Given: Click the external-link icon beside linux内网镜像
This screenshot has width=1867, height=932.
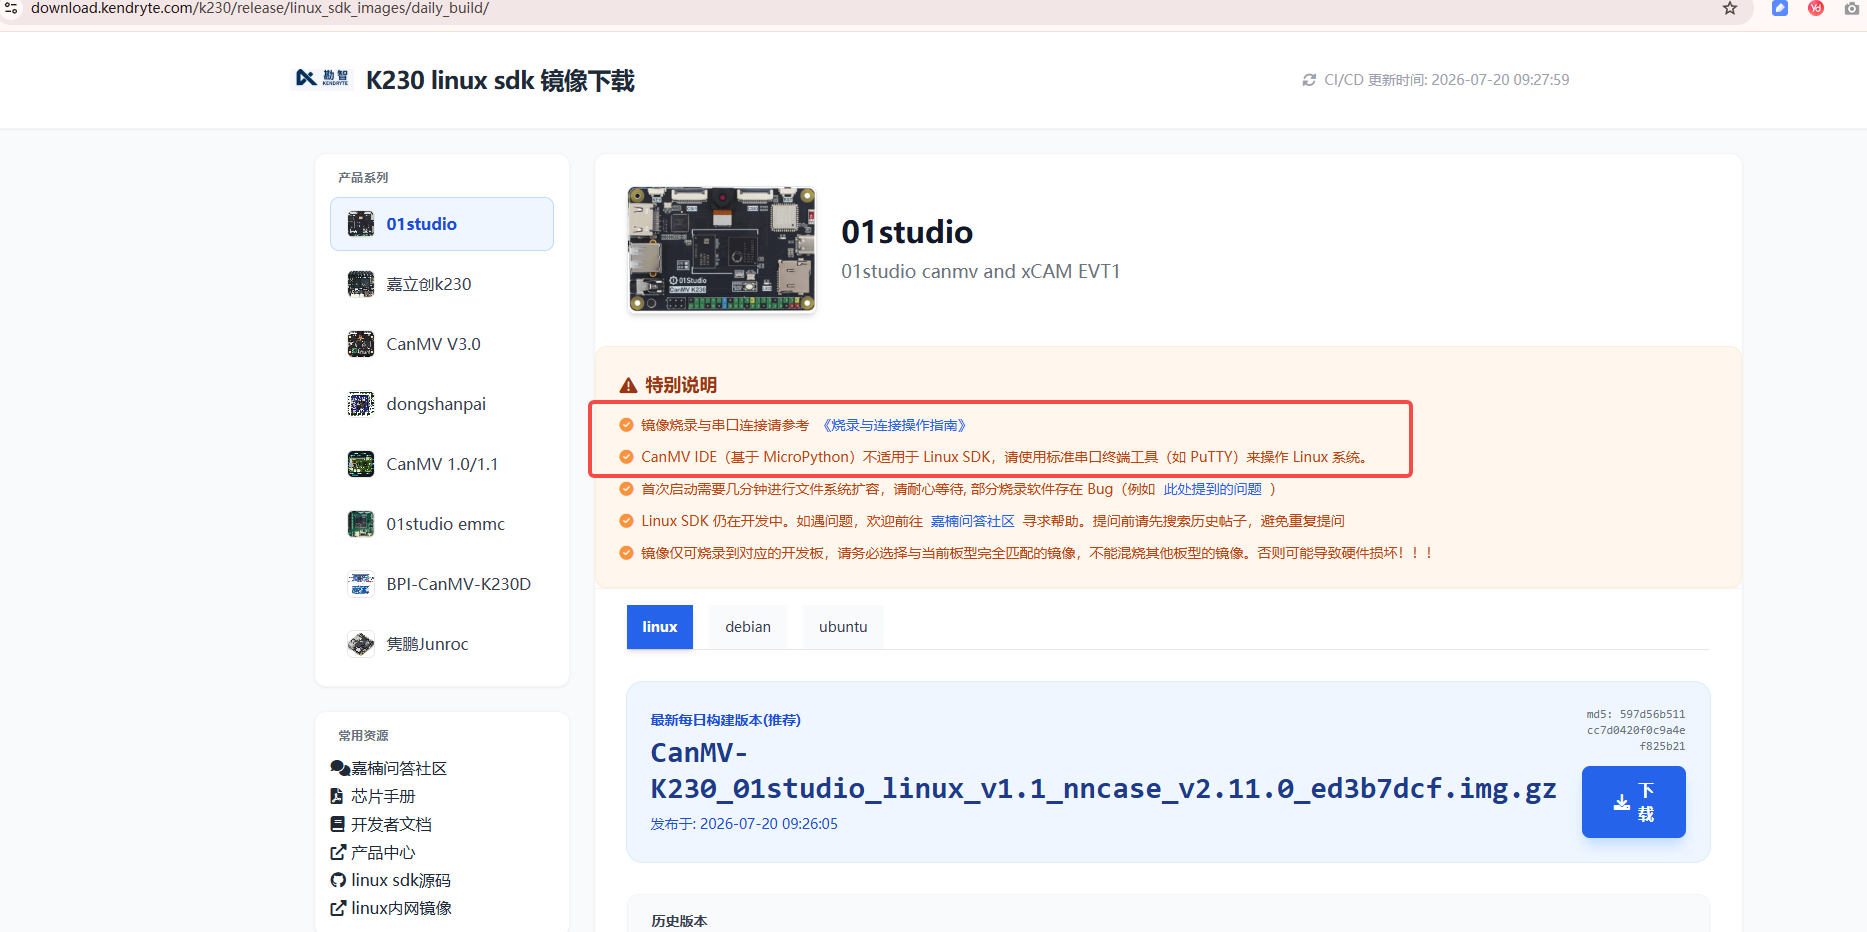Looking at the screenshot, I should tap(338, 908).
